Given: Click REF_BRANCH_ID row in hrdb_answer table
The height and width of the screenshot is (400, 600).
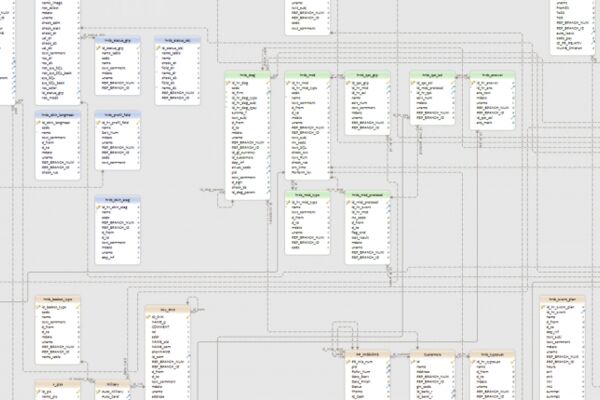Looking at the screenshot, I should point(492,113).
